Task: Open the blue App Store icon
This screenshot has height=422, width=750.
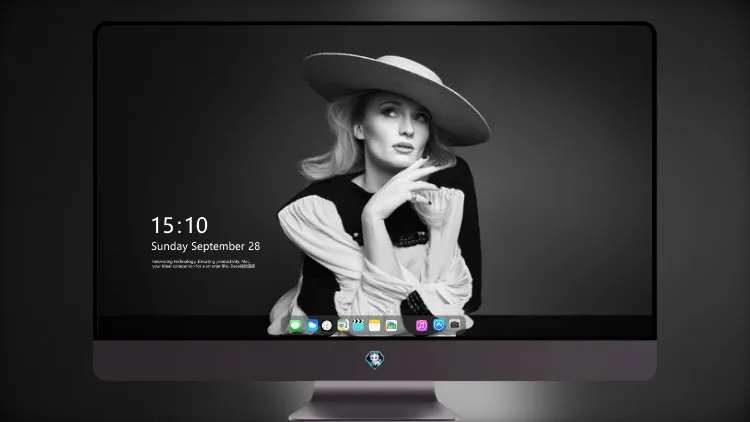Action: (x=439, y=325)
